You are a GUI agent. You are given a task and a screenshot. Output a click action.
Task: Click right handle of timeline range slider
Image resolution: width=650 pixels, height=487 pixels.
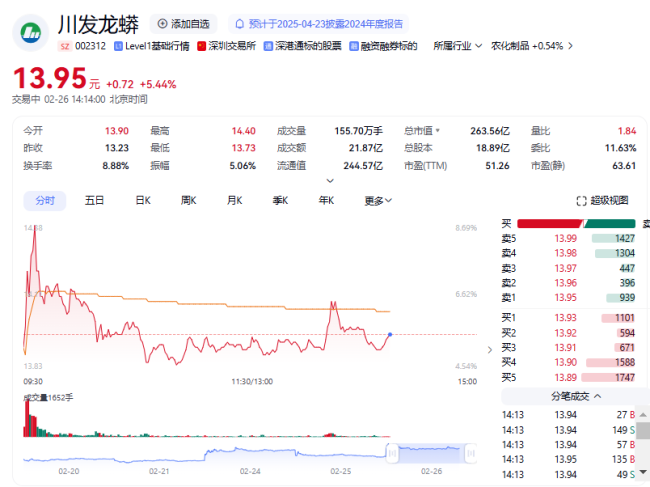click(x=471, y=453)
